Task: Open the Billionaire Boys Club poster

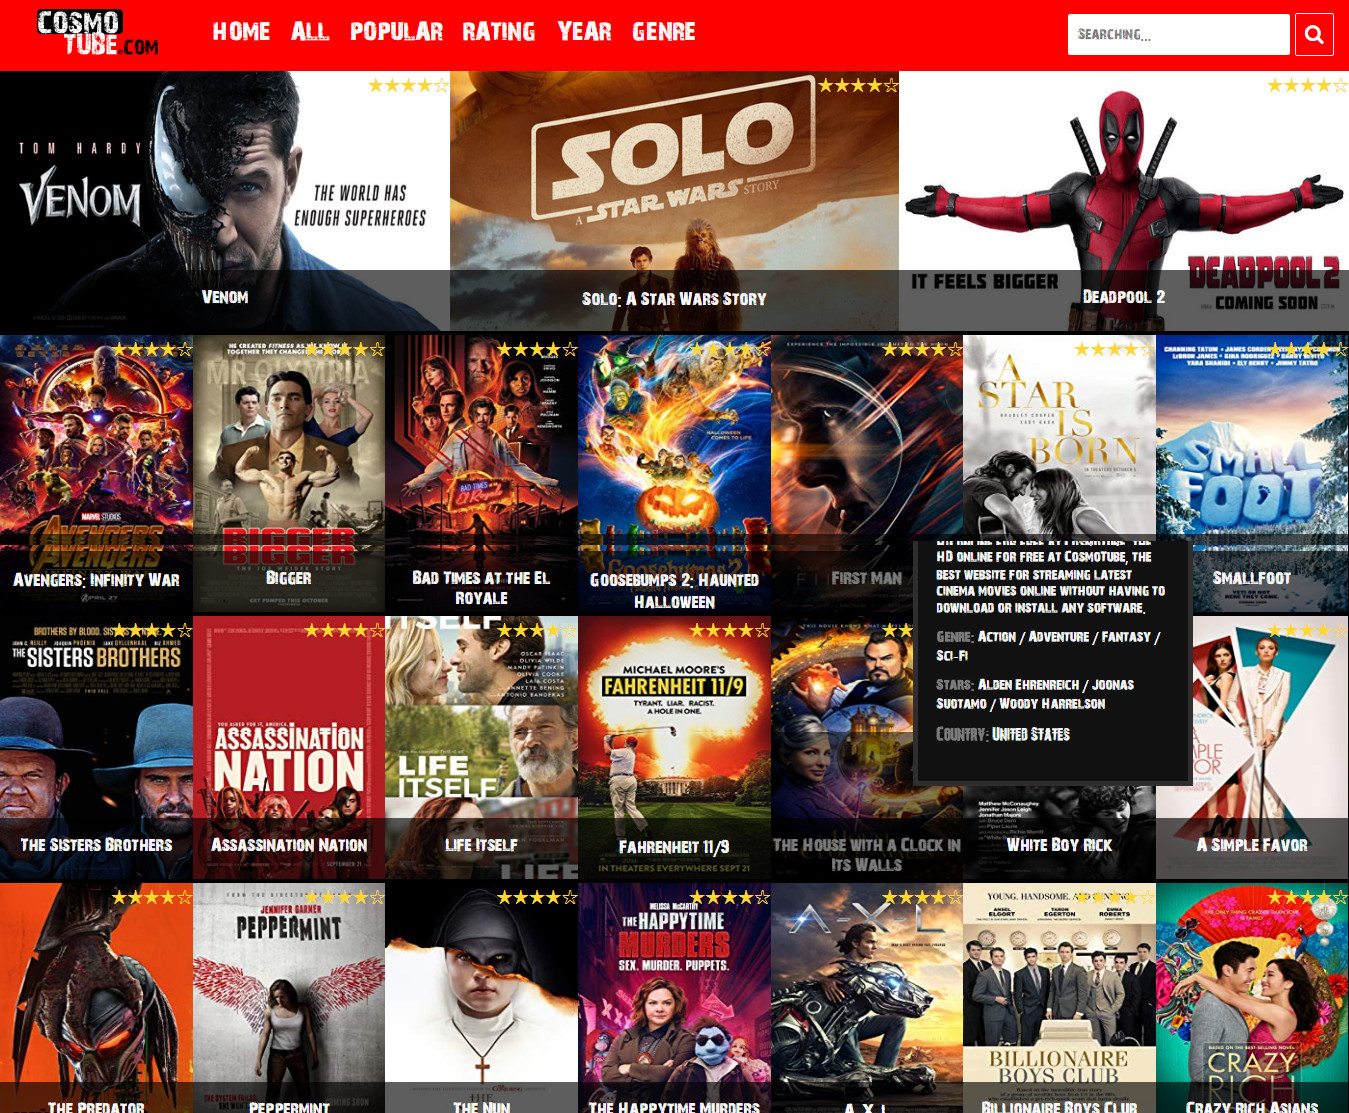Action: click(x=1059, y=998)
